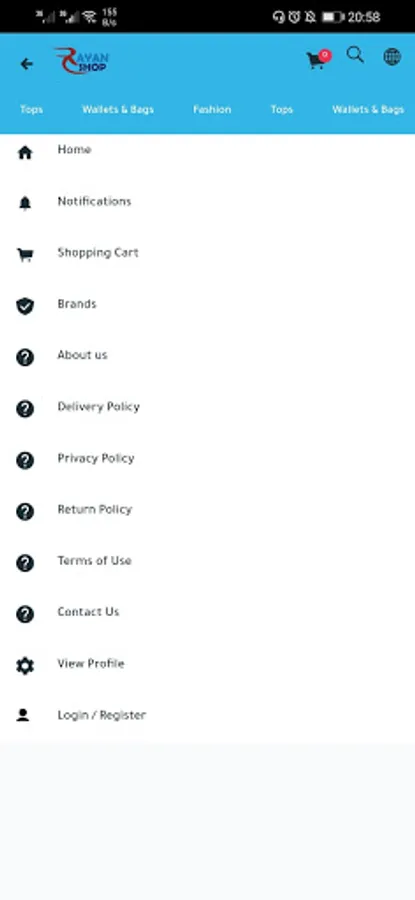Open the Privacy Policy entry
The width and height of the screenshot is (415, 900).
pos(207,459)
